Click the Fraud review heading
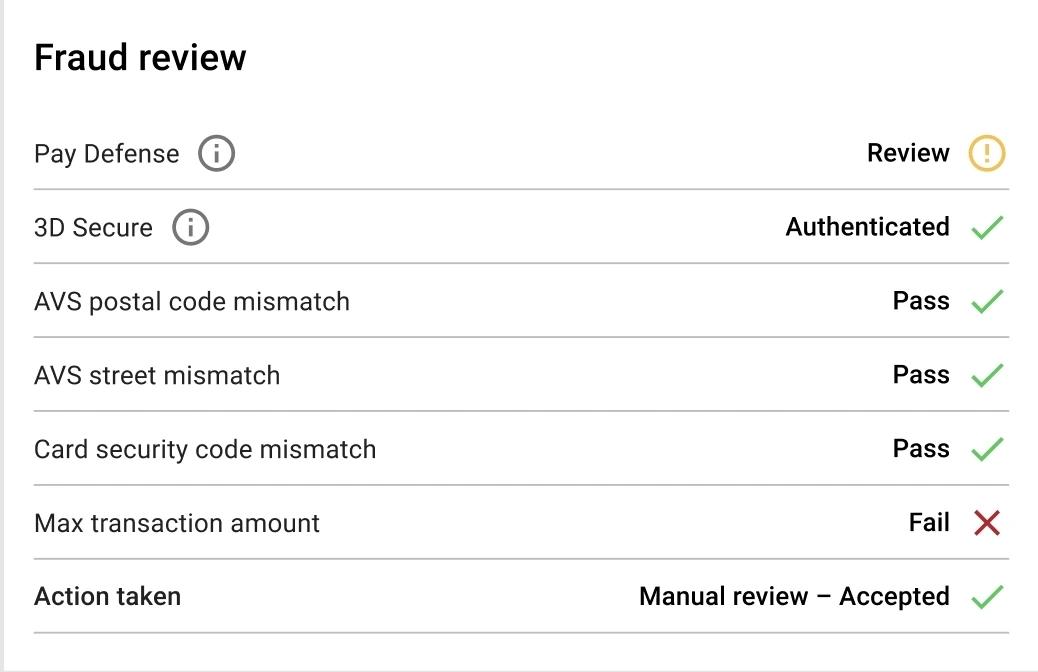 click(x=140, y=58)
